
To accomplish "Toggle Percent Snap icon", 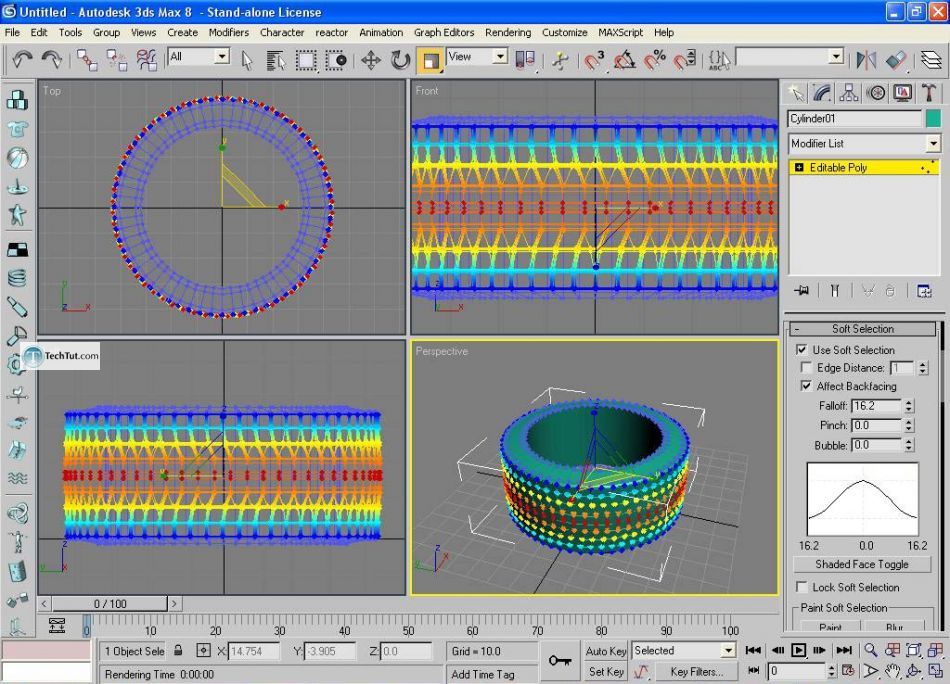I will point(655,60).
